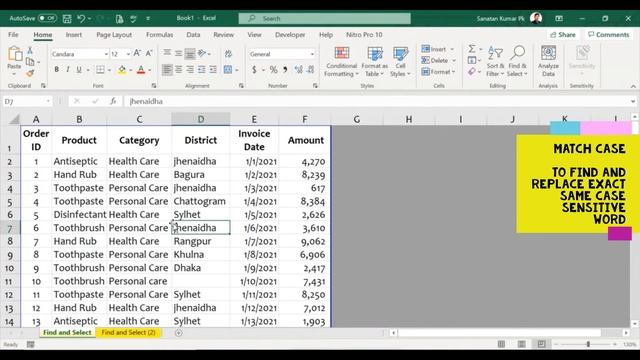Image resolution: width=640 pixels, height=360 pixels.
Task: Open the File menu
Action: click(x=13, y=35)
